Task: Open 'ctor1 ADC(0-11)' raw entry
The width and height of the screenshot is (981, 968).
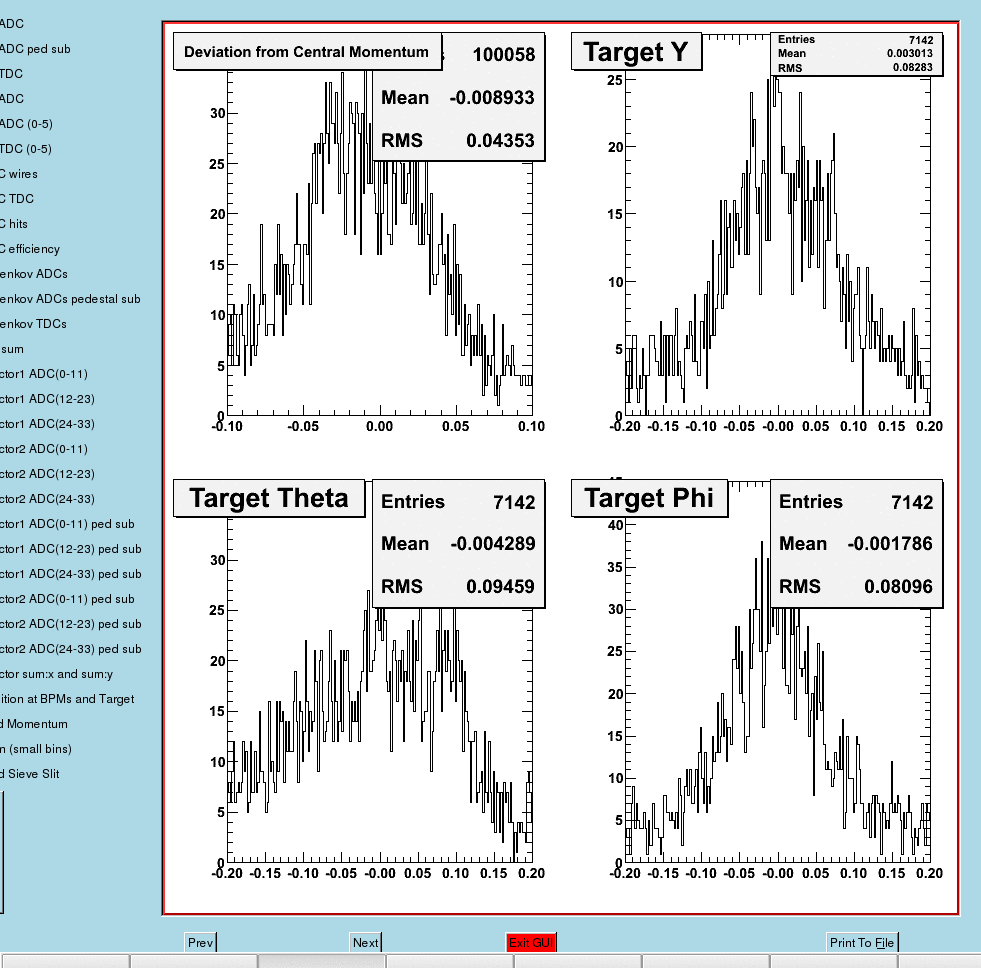Action: (x=44, y=374)
